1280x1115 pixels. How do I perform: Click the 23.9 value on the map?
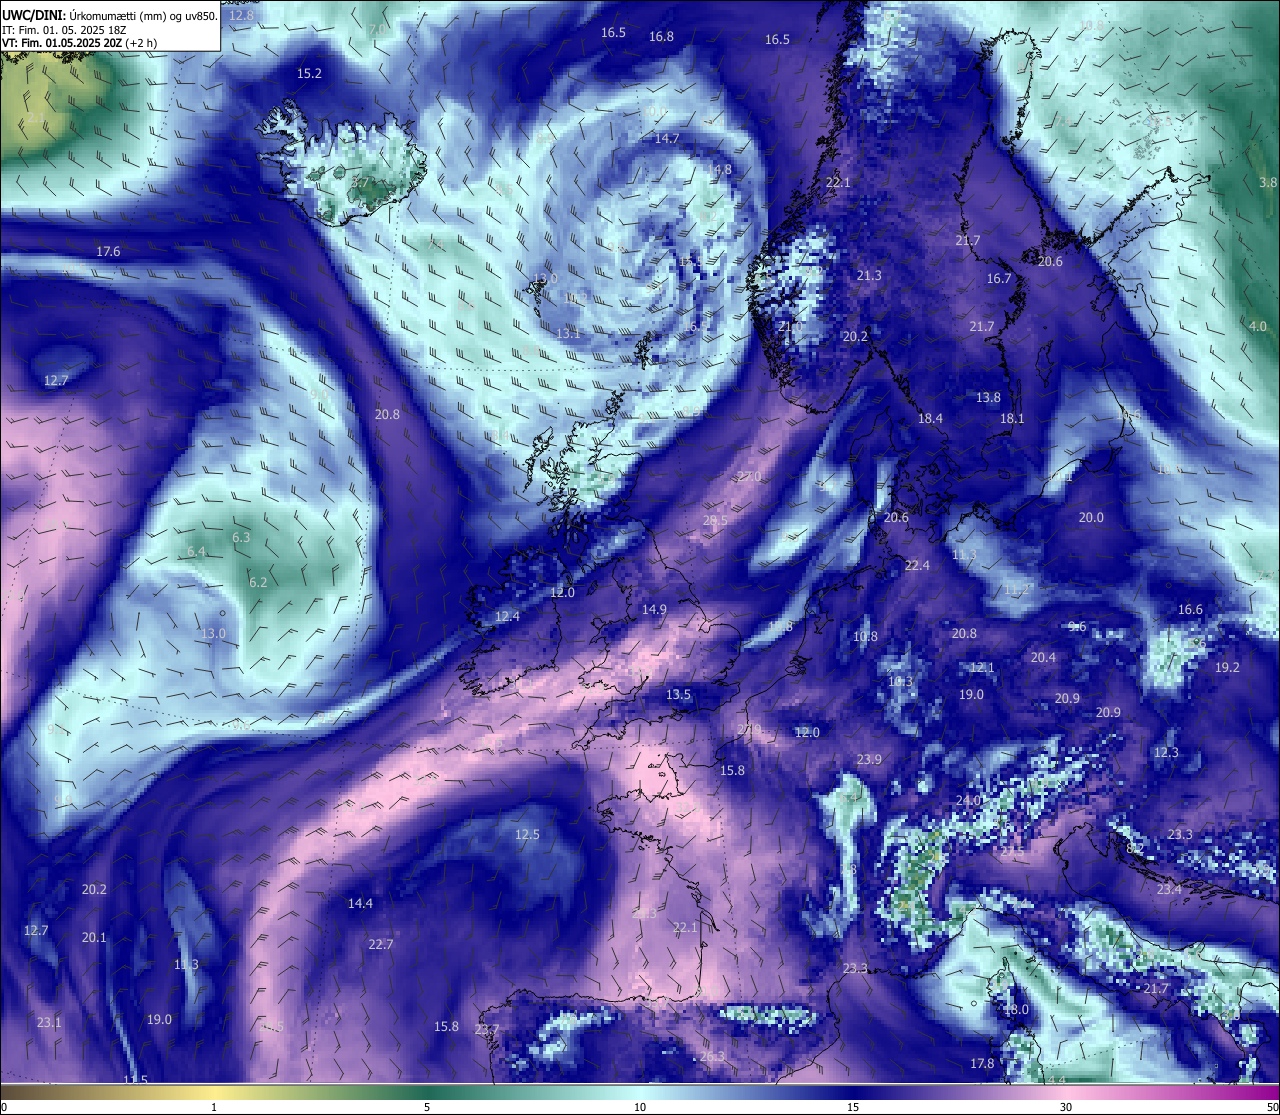tap(869, 760)
